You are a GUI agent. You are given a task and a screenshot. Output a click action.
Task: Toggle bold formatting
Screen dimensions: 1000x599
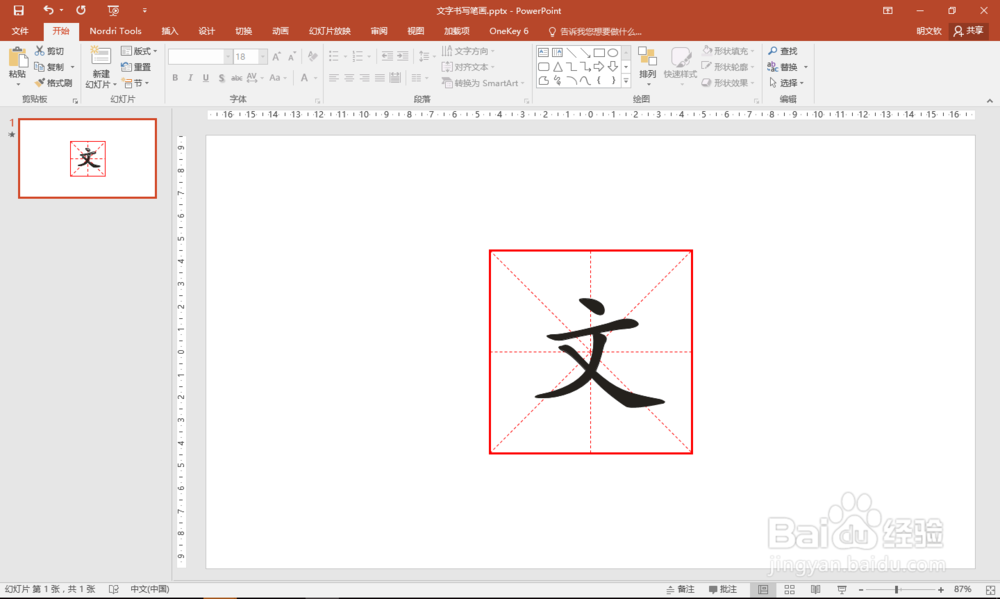coord(175,78)
